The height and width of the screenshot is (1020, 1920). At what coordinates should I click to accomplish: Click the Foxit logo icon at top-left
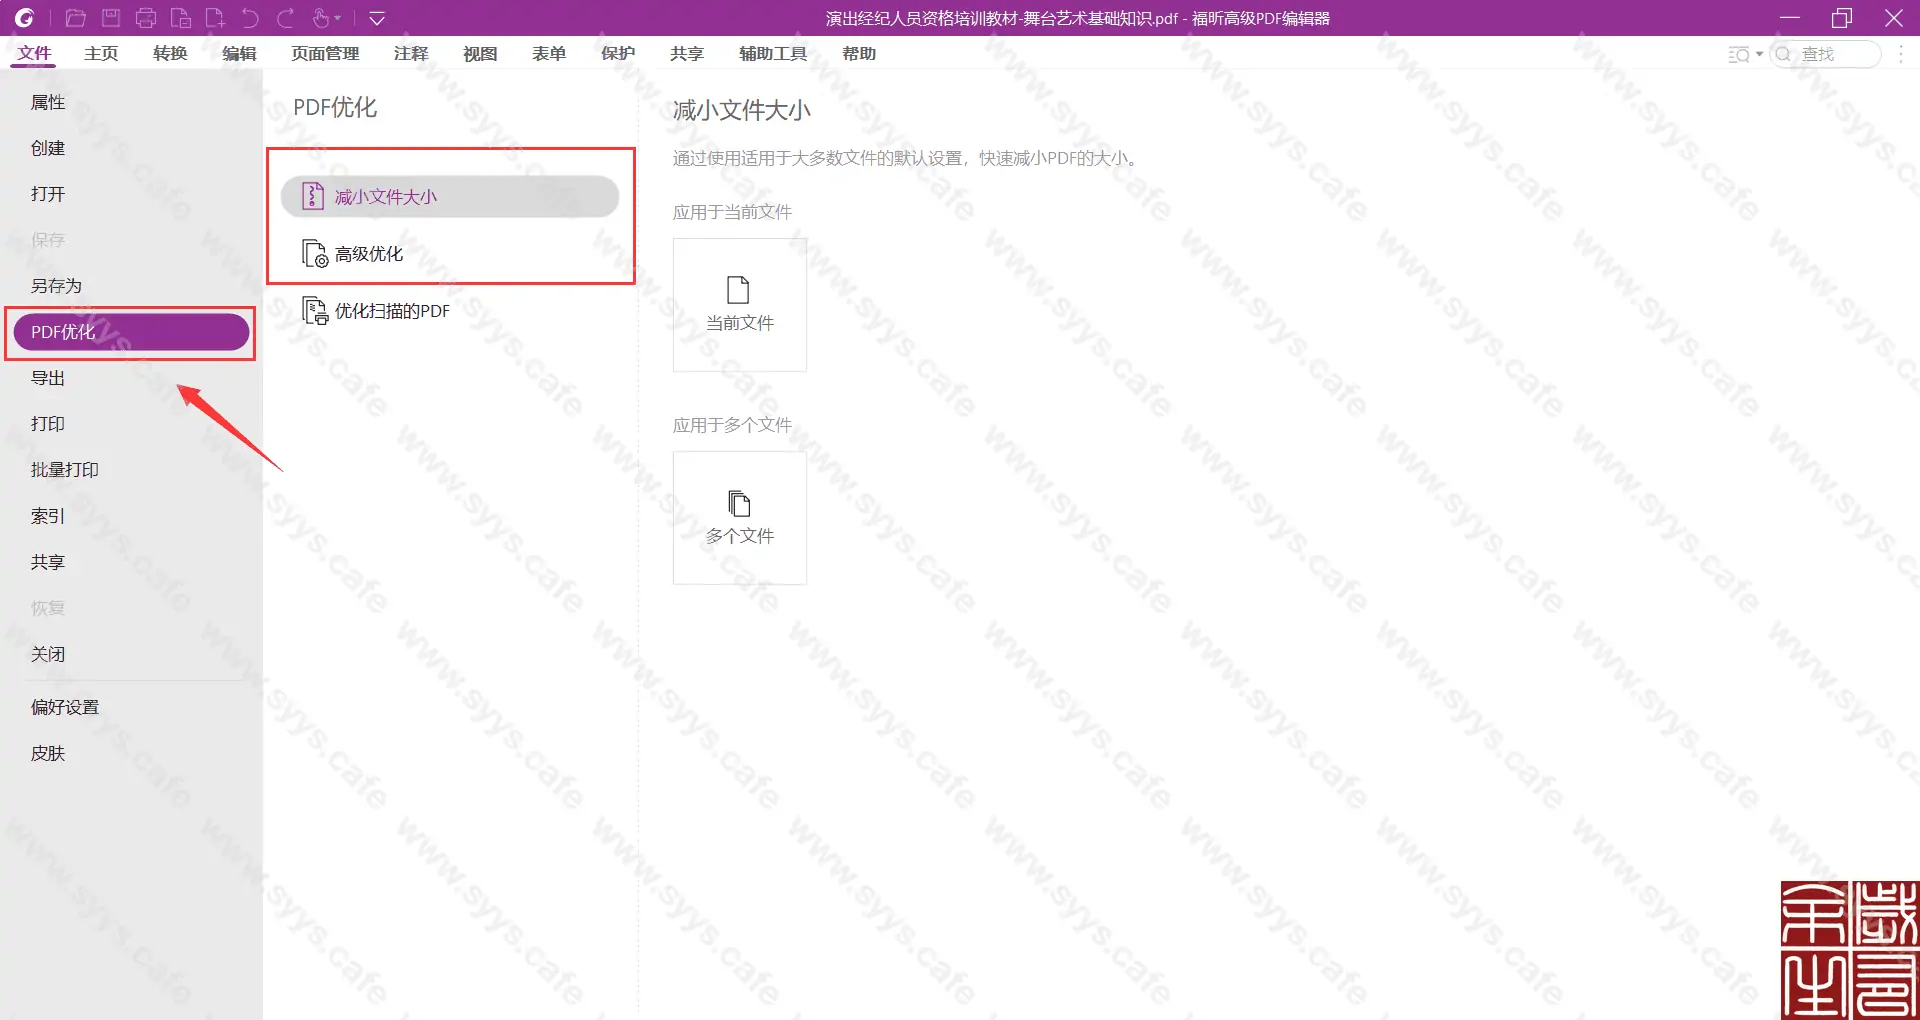tap(24, 18)
